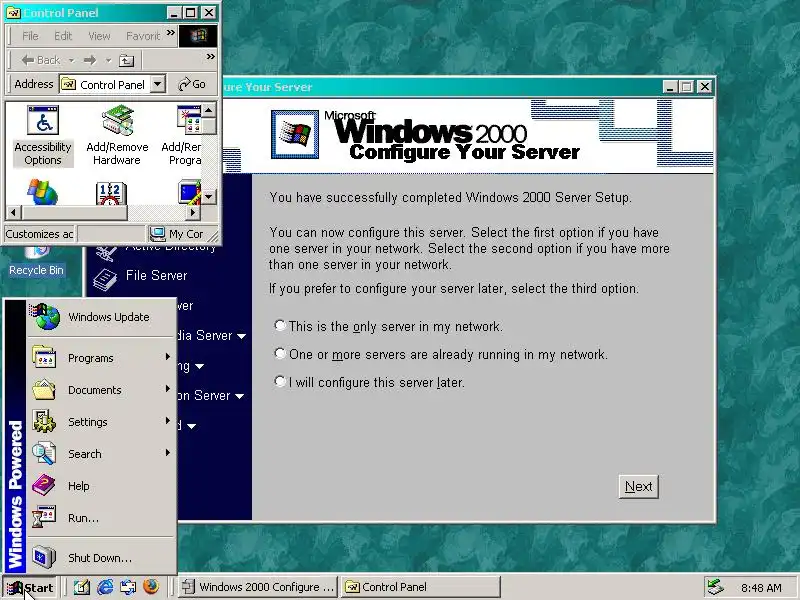The height and width of the screenshot is (600, 800).
Task: Click the 'Customizes ac' status bar text
Action: (39, 234)
